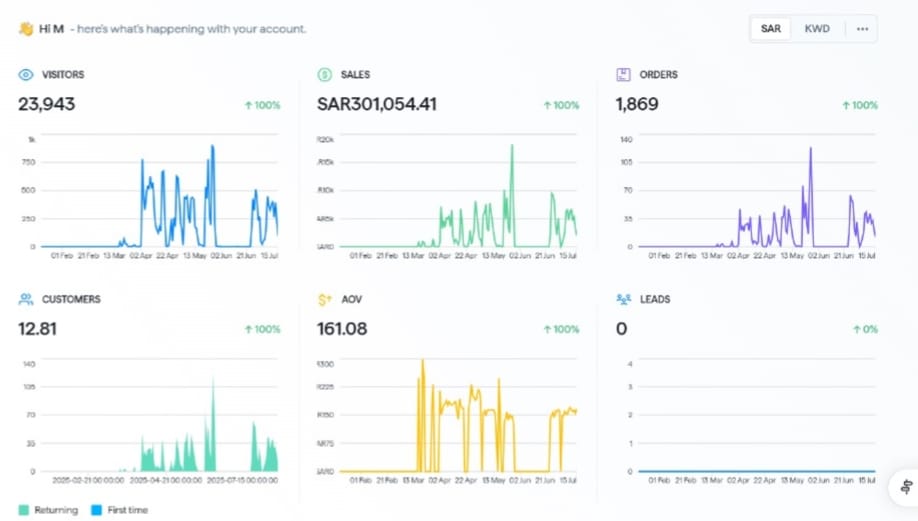Switch currency to SAR
The height and width of the screenshot is (521, 918).
click(x=770, y=29)
